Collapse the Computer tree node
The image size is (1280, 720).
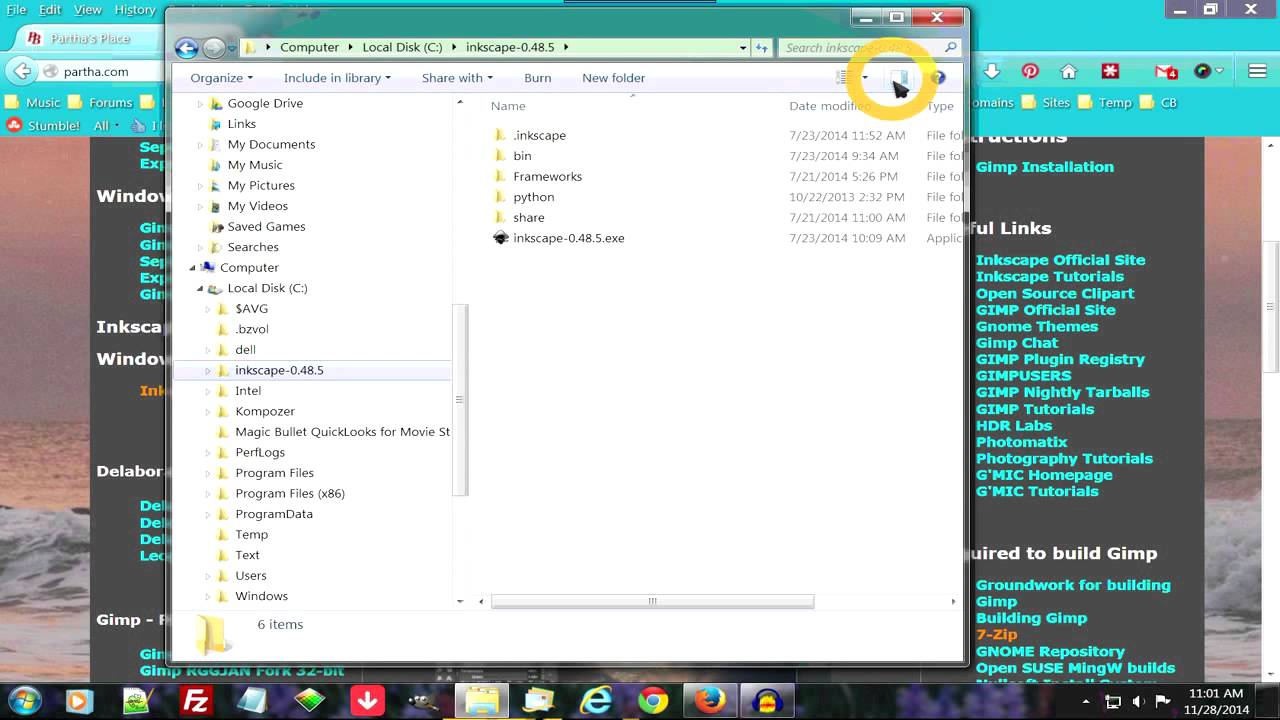coord(193,267)
